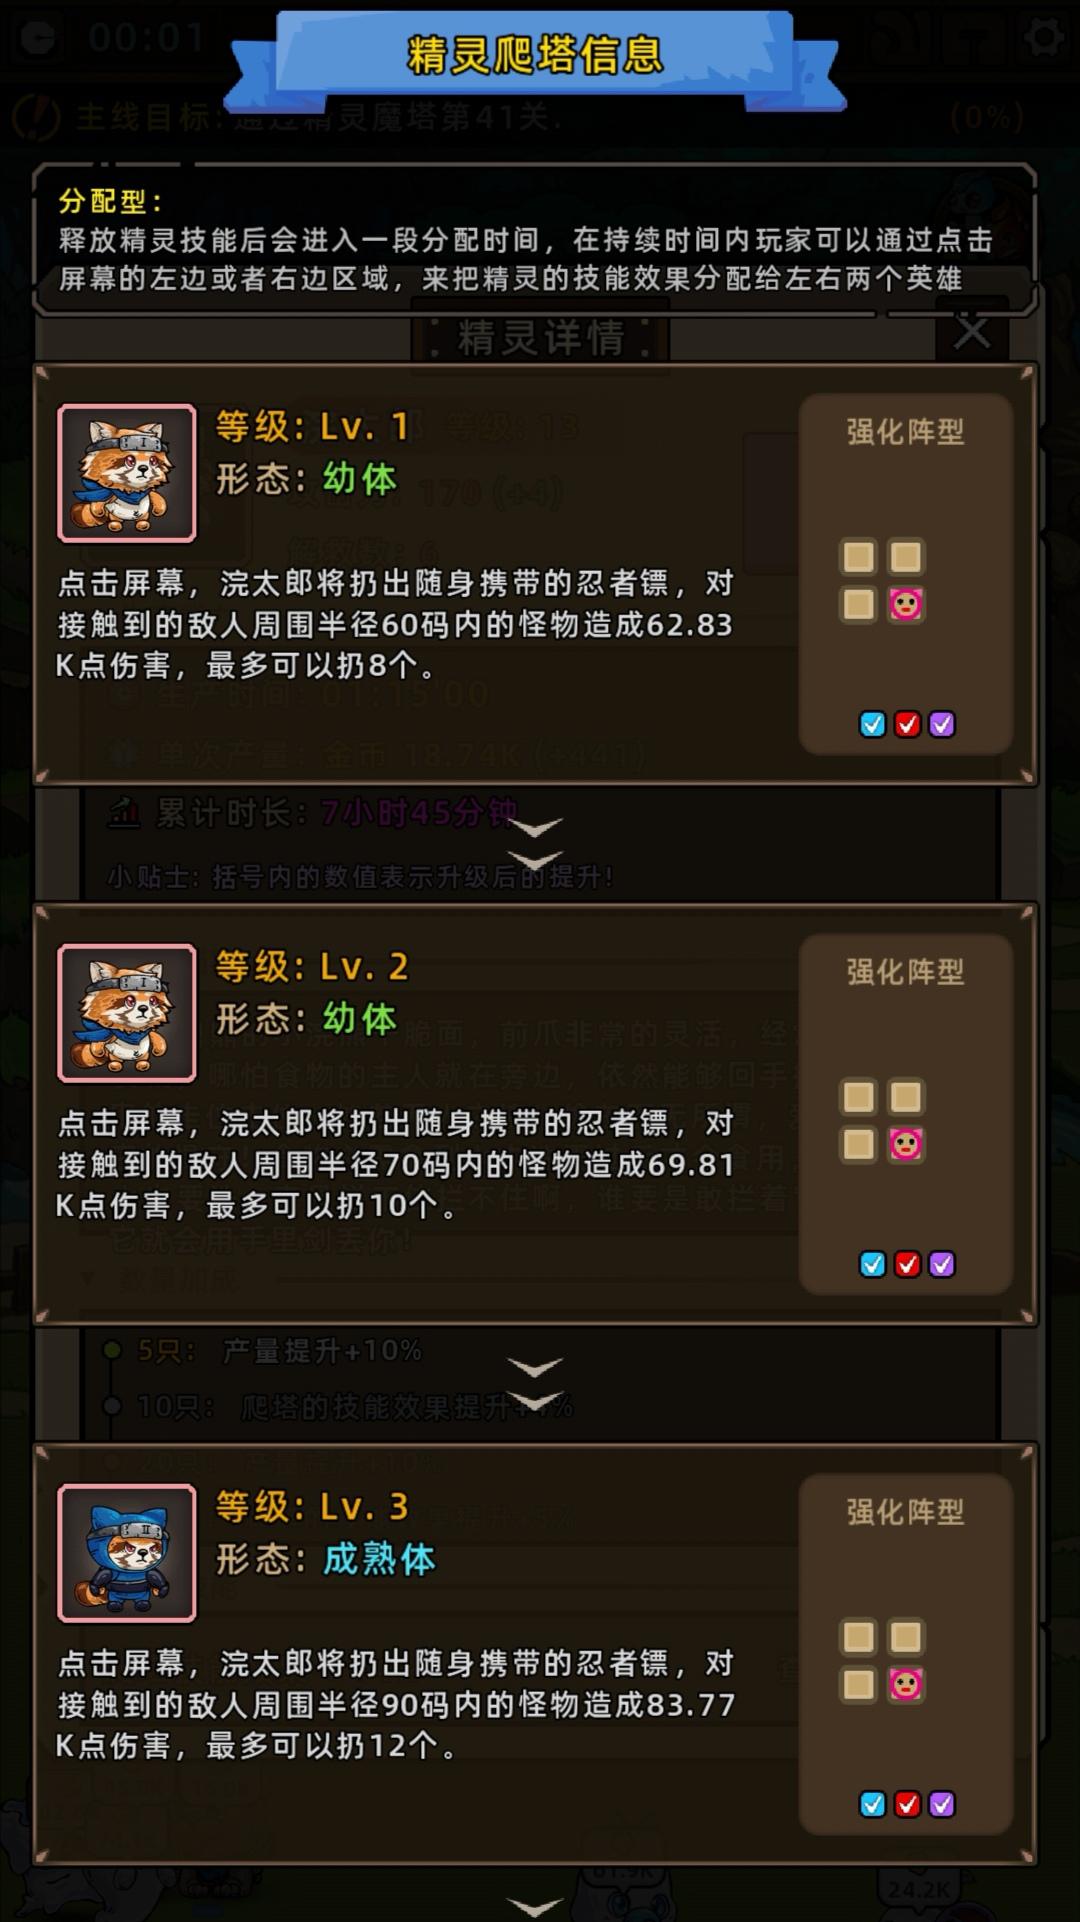Click 强化阵型 label in Lv. 3 card

(x=906, y=1512)
